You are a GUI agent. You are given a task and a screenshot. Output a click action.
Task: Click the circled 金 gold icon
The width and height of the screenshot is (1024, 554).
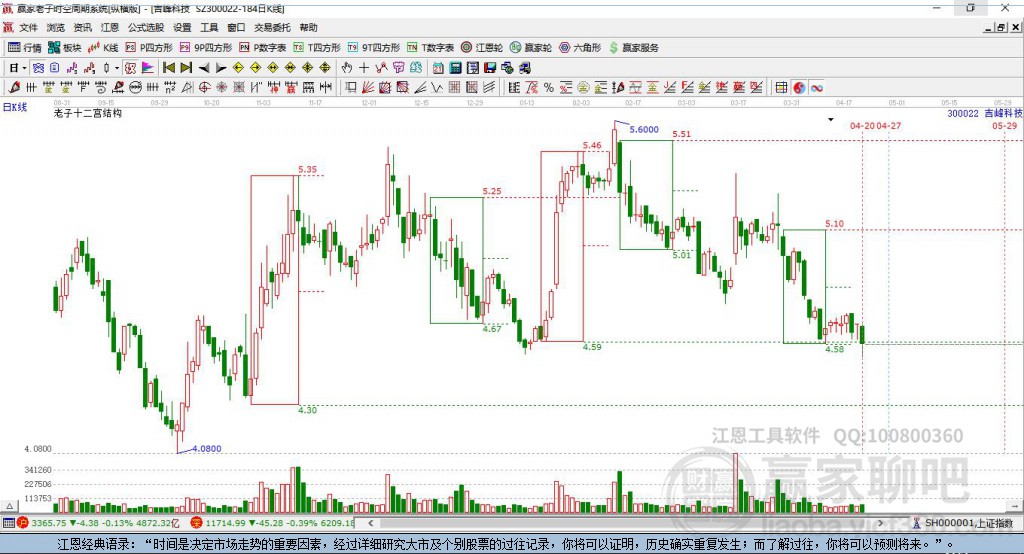click(583, 88)
